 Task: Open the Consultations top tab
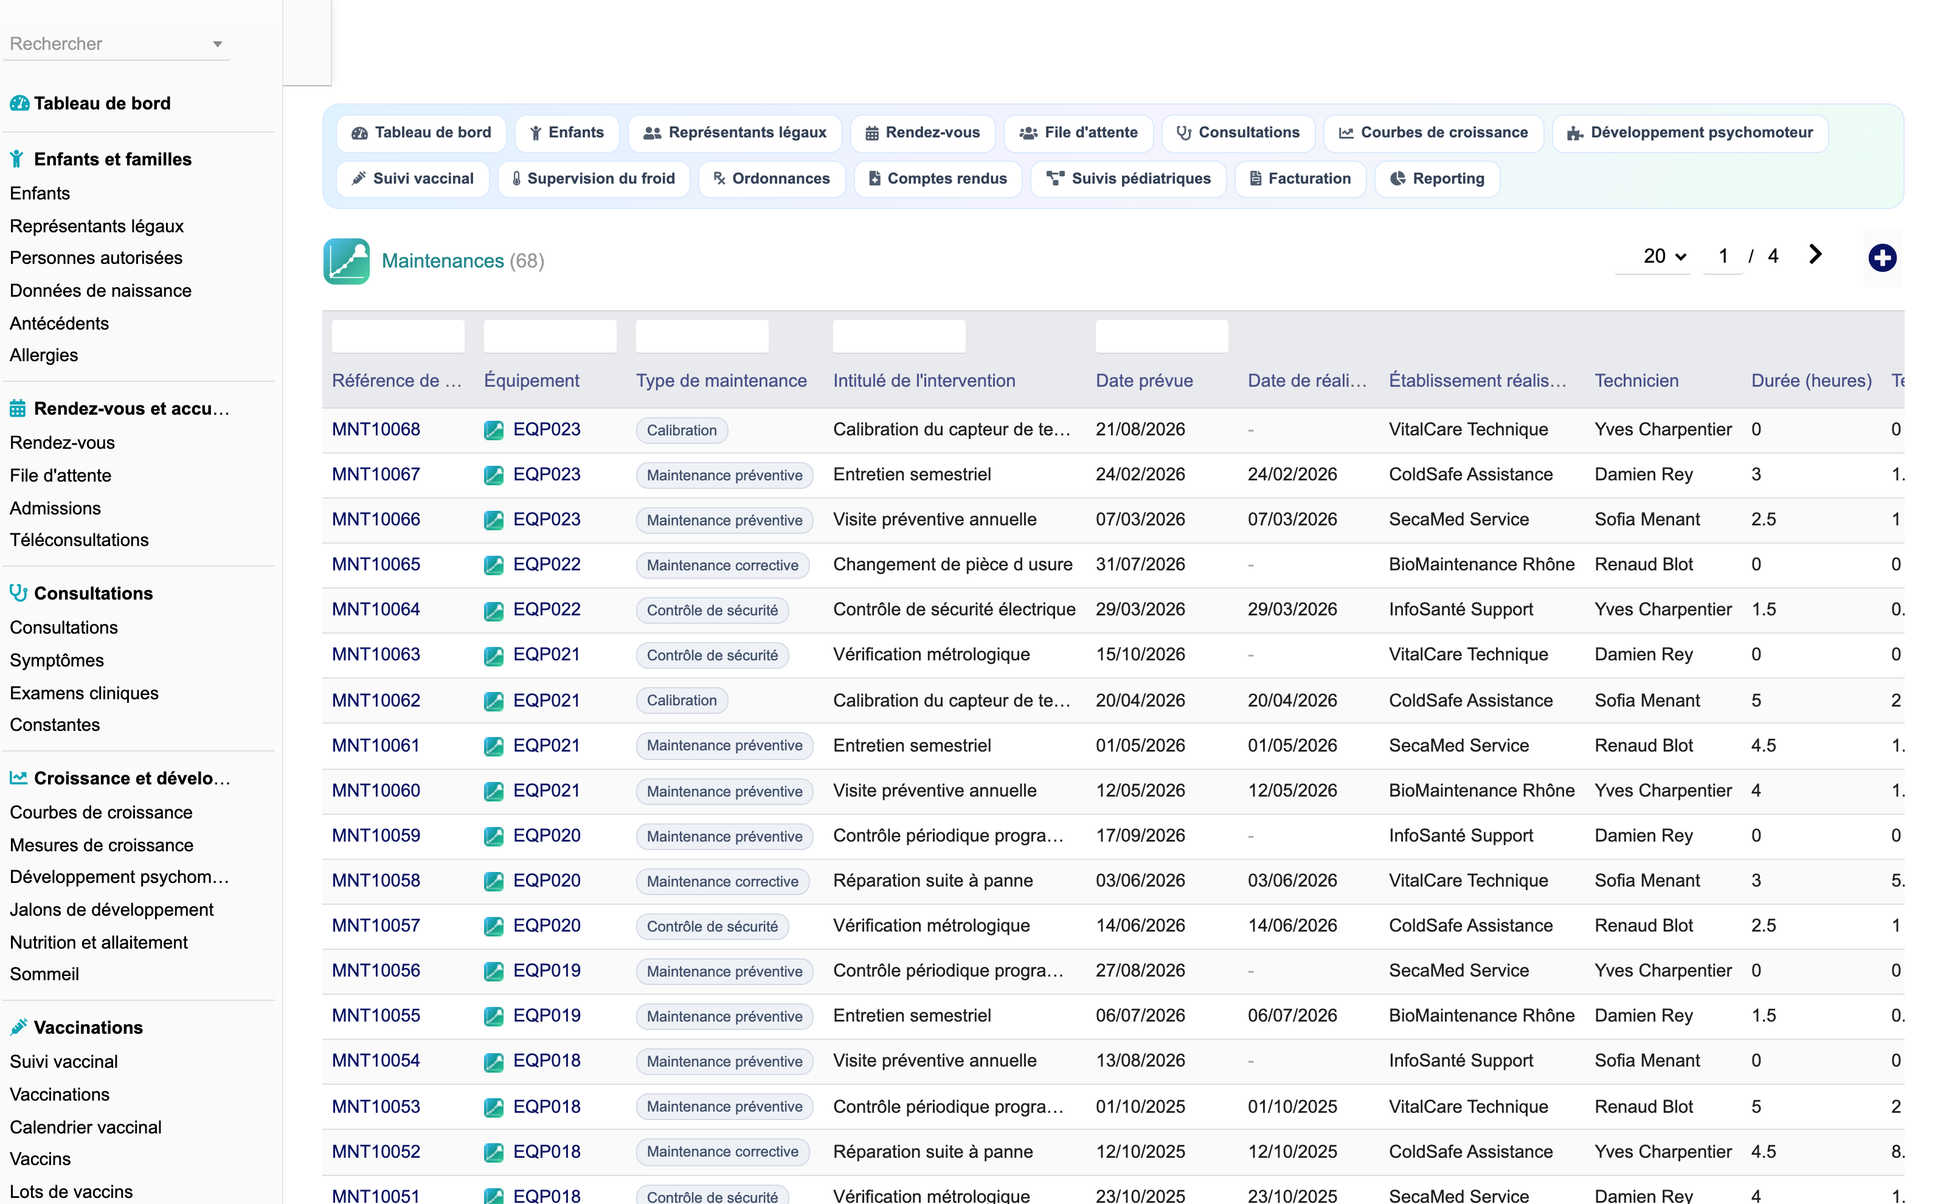point(1238,133)
